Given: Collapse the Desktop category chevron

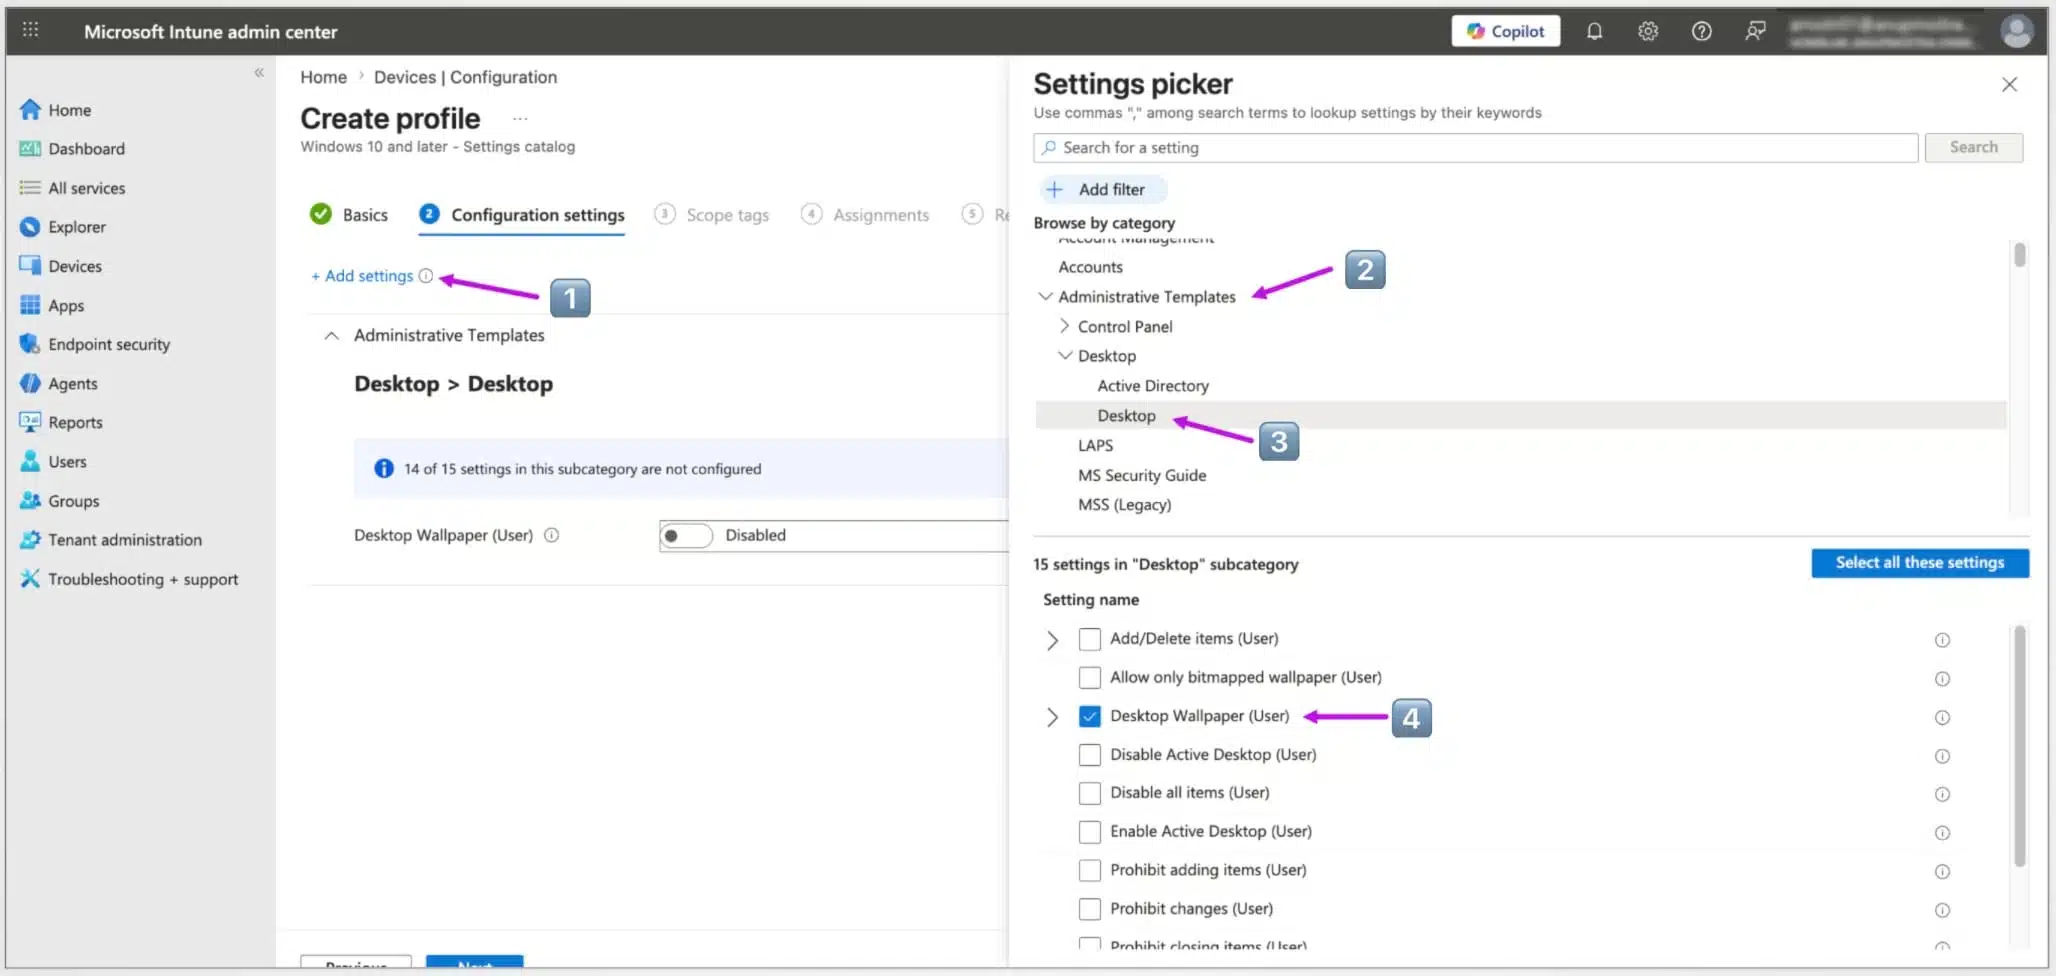Looking at the screenshot, I should coord(1065,355).
